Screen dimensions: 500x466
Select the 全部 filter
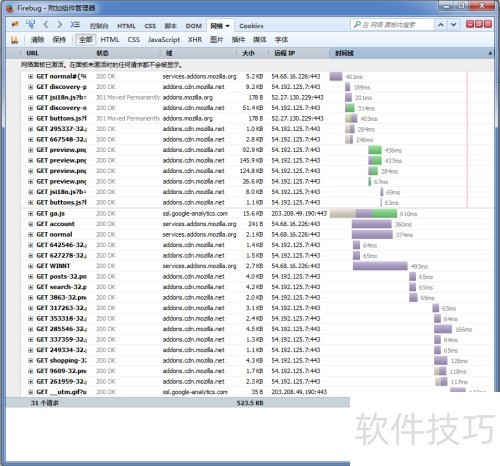(x=86, y=40)
